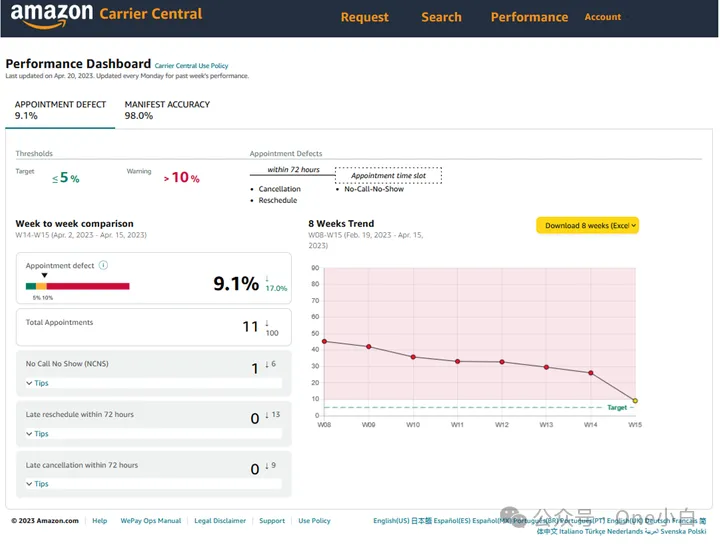The width and height of the screenshot is (720, 547).
Task: Click the red segment of the defect bar
Action: (88, 286)
